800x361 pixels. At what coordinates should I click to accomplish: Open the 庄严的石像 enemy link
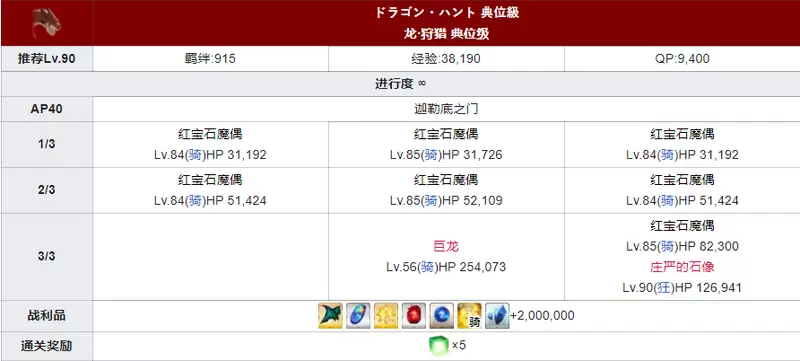[682, 267]
